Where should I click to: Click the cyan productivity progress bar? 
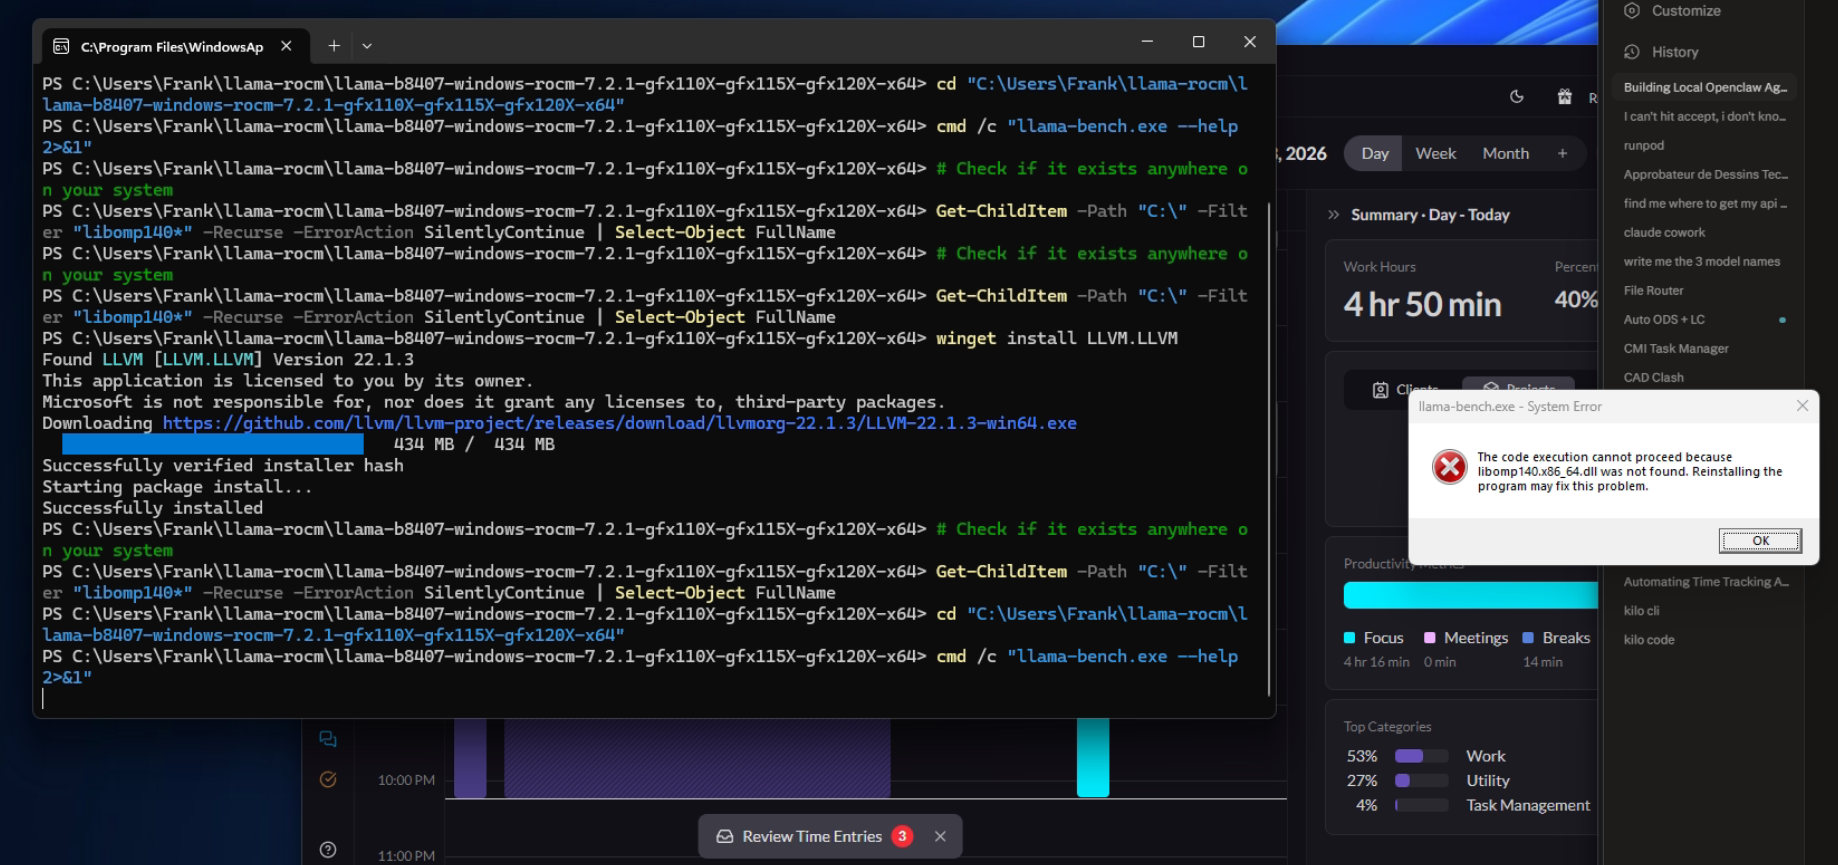click(x=1470, y=595)
